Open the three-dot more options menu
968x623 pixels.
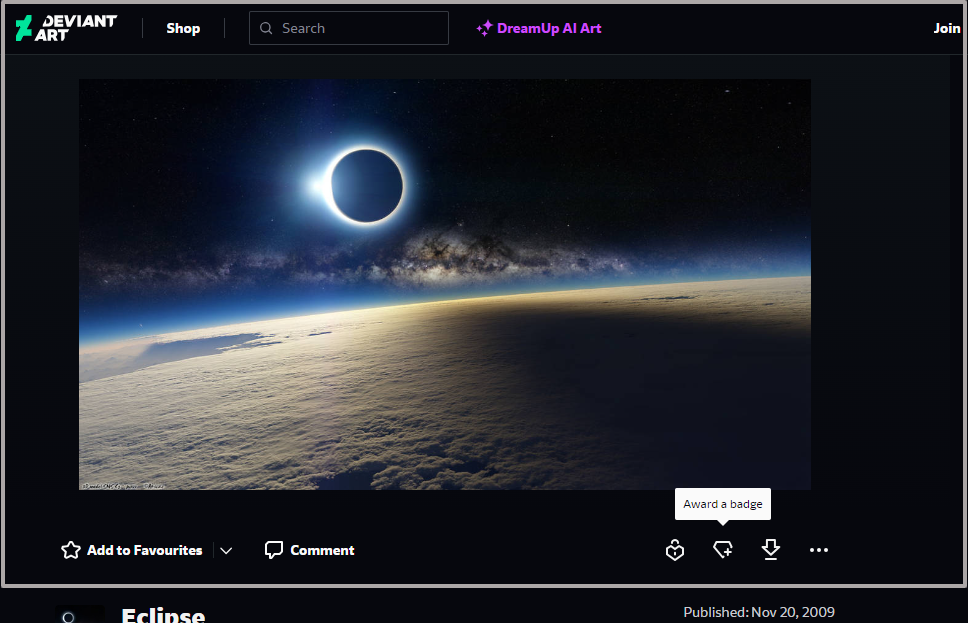point(819,550)
